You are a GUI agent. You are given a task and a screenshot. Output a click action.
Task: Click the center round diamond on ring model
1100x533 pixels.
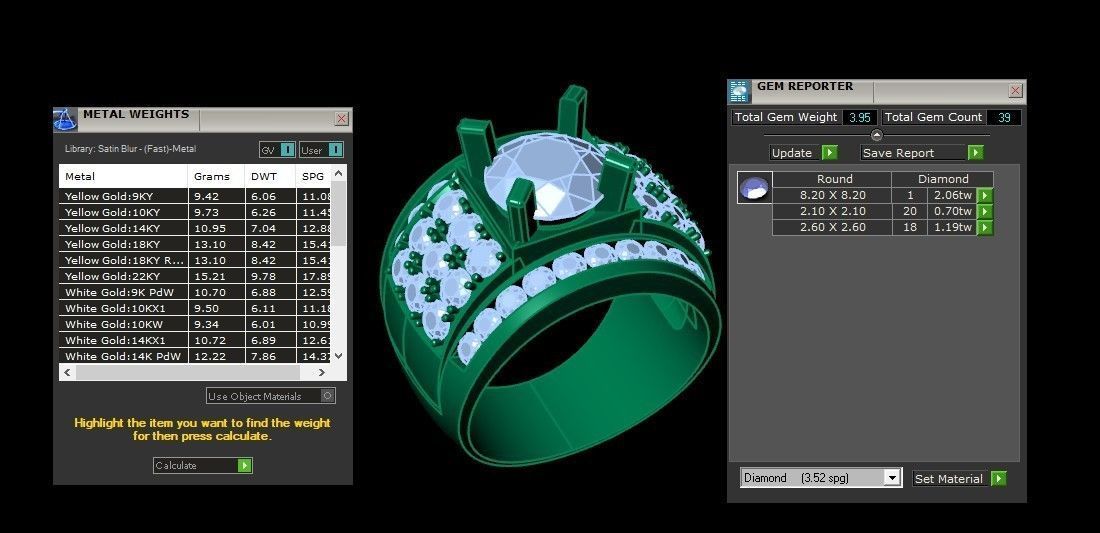(547, 175)
